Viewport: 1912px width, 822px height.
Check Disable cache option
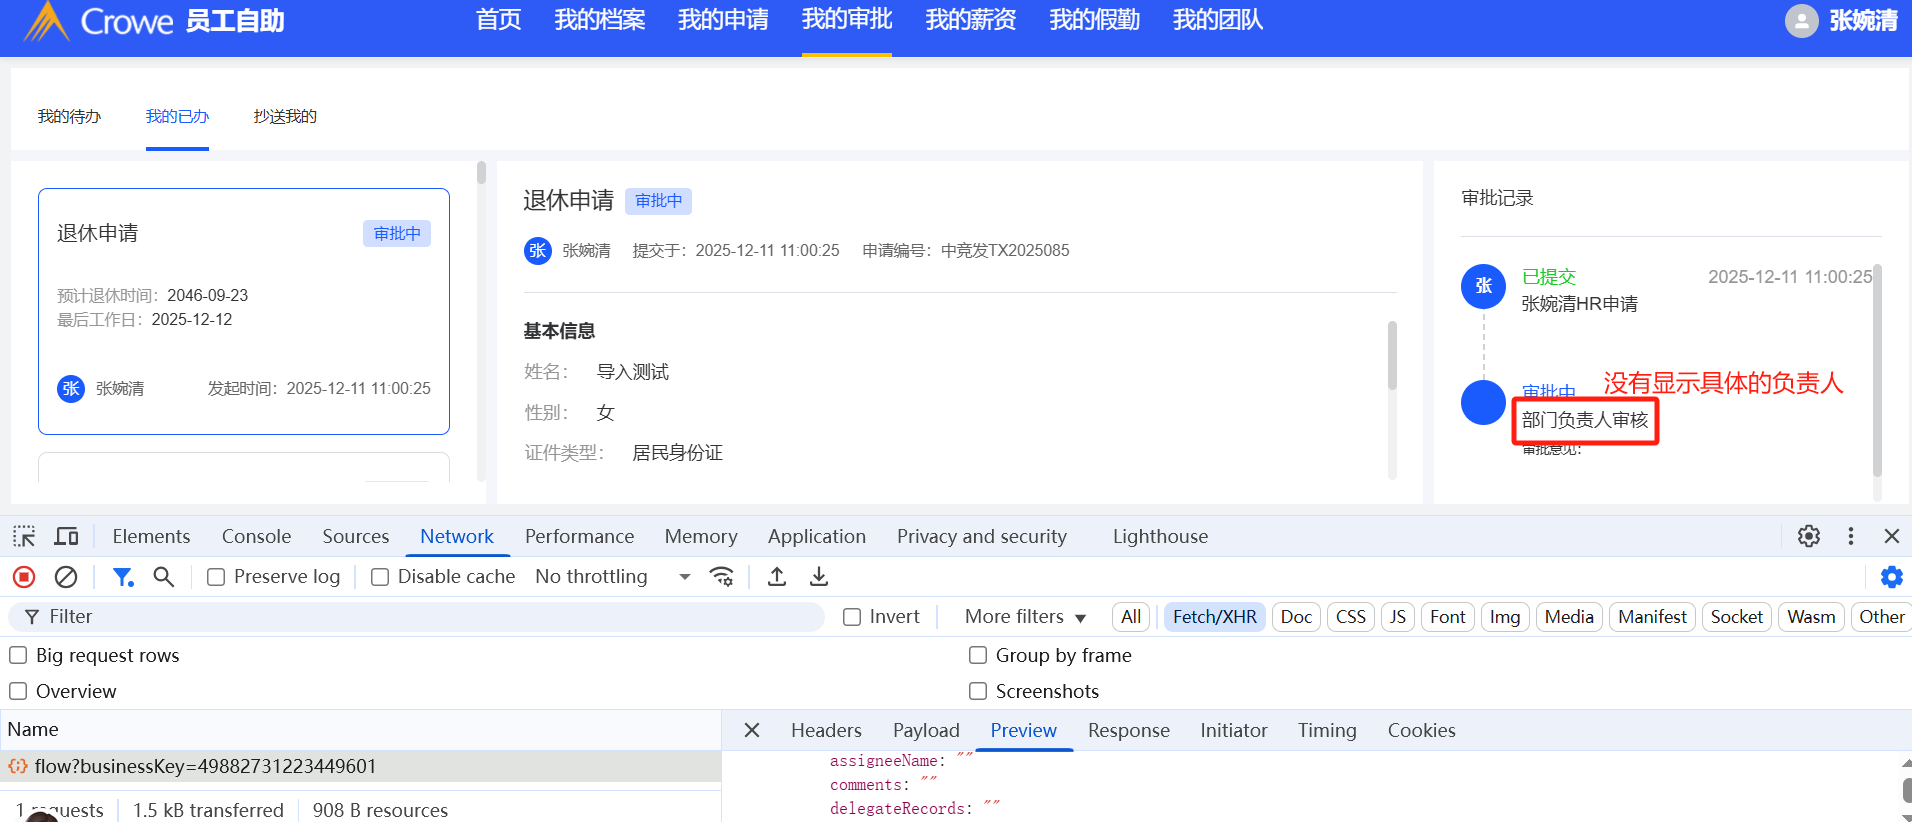click(380, 577)
